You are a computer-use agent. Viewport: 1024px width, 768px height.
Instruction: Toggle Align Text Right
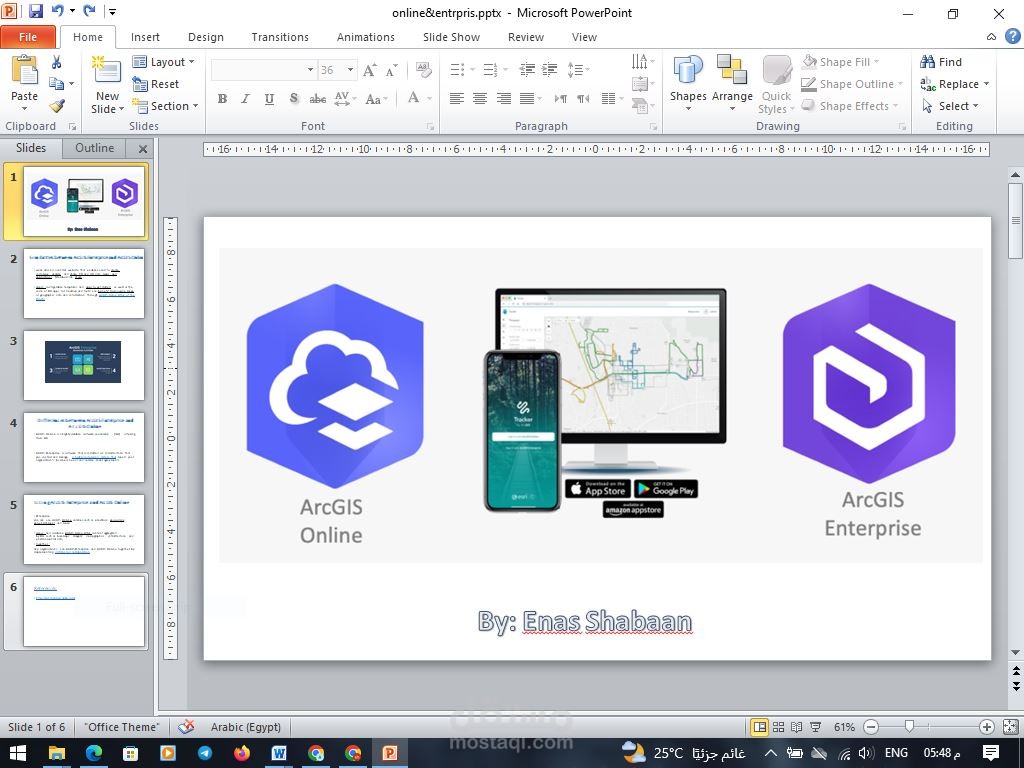click(x=504, y=99)
